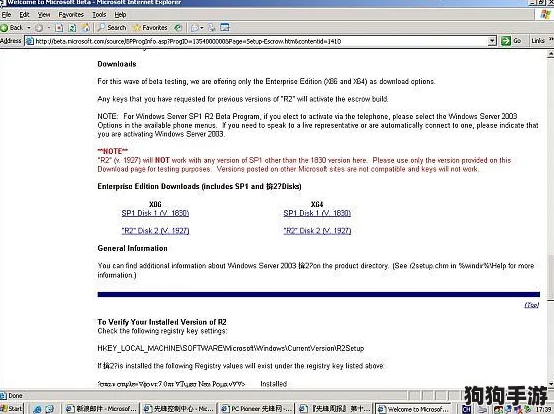554x414 pixels.
Task: Click the Go button
Action: point(512,41)
